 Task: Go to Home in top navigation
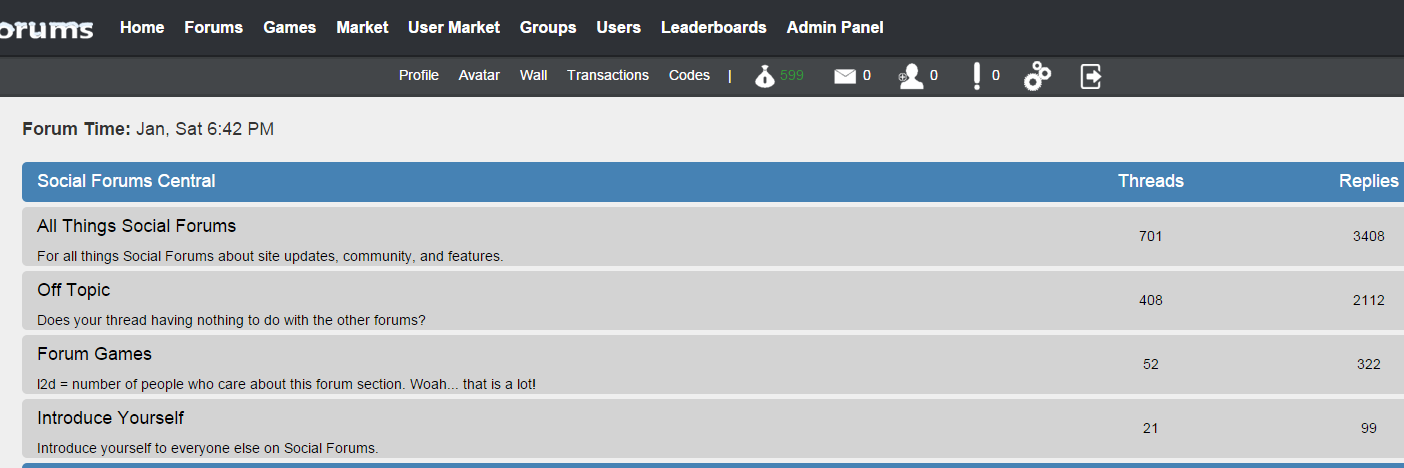point(142,28)
